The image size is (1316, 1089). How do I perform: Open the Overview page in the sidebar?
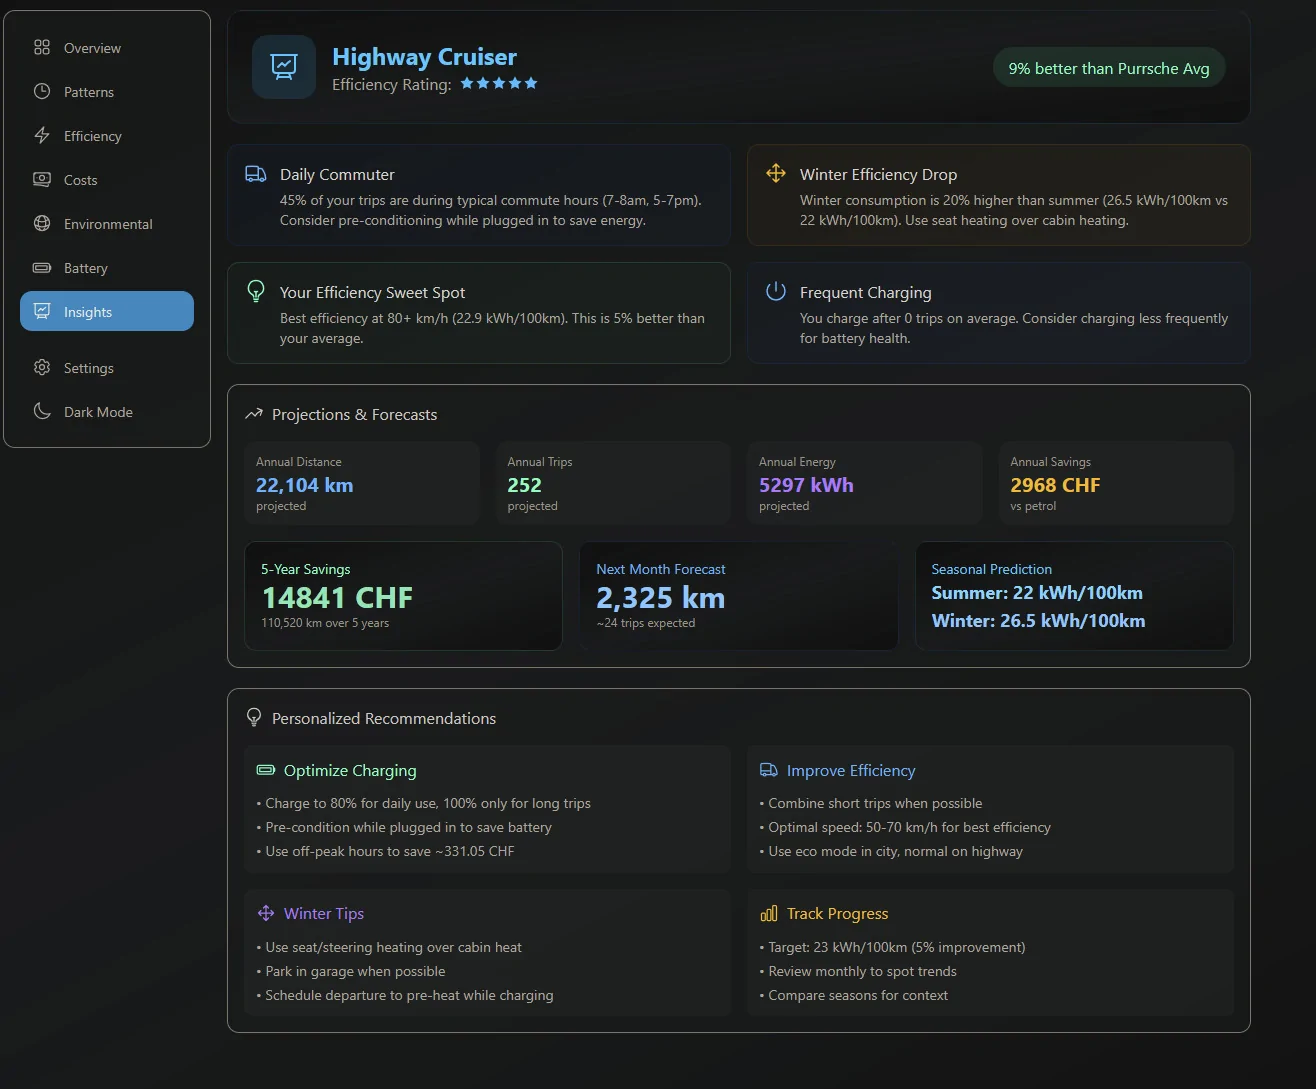pyautogui.click(x=107, y=48)
